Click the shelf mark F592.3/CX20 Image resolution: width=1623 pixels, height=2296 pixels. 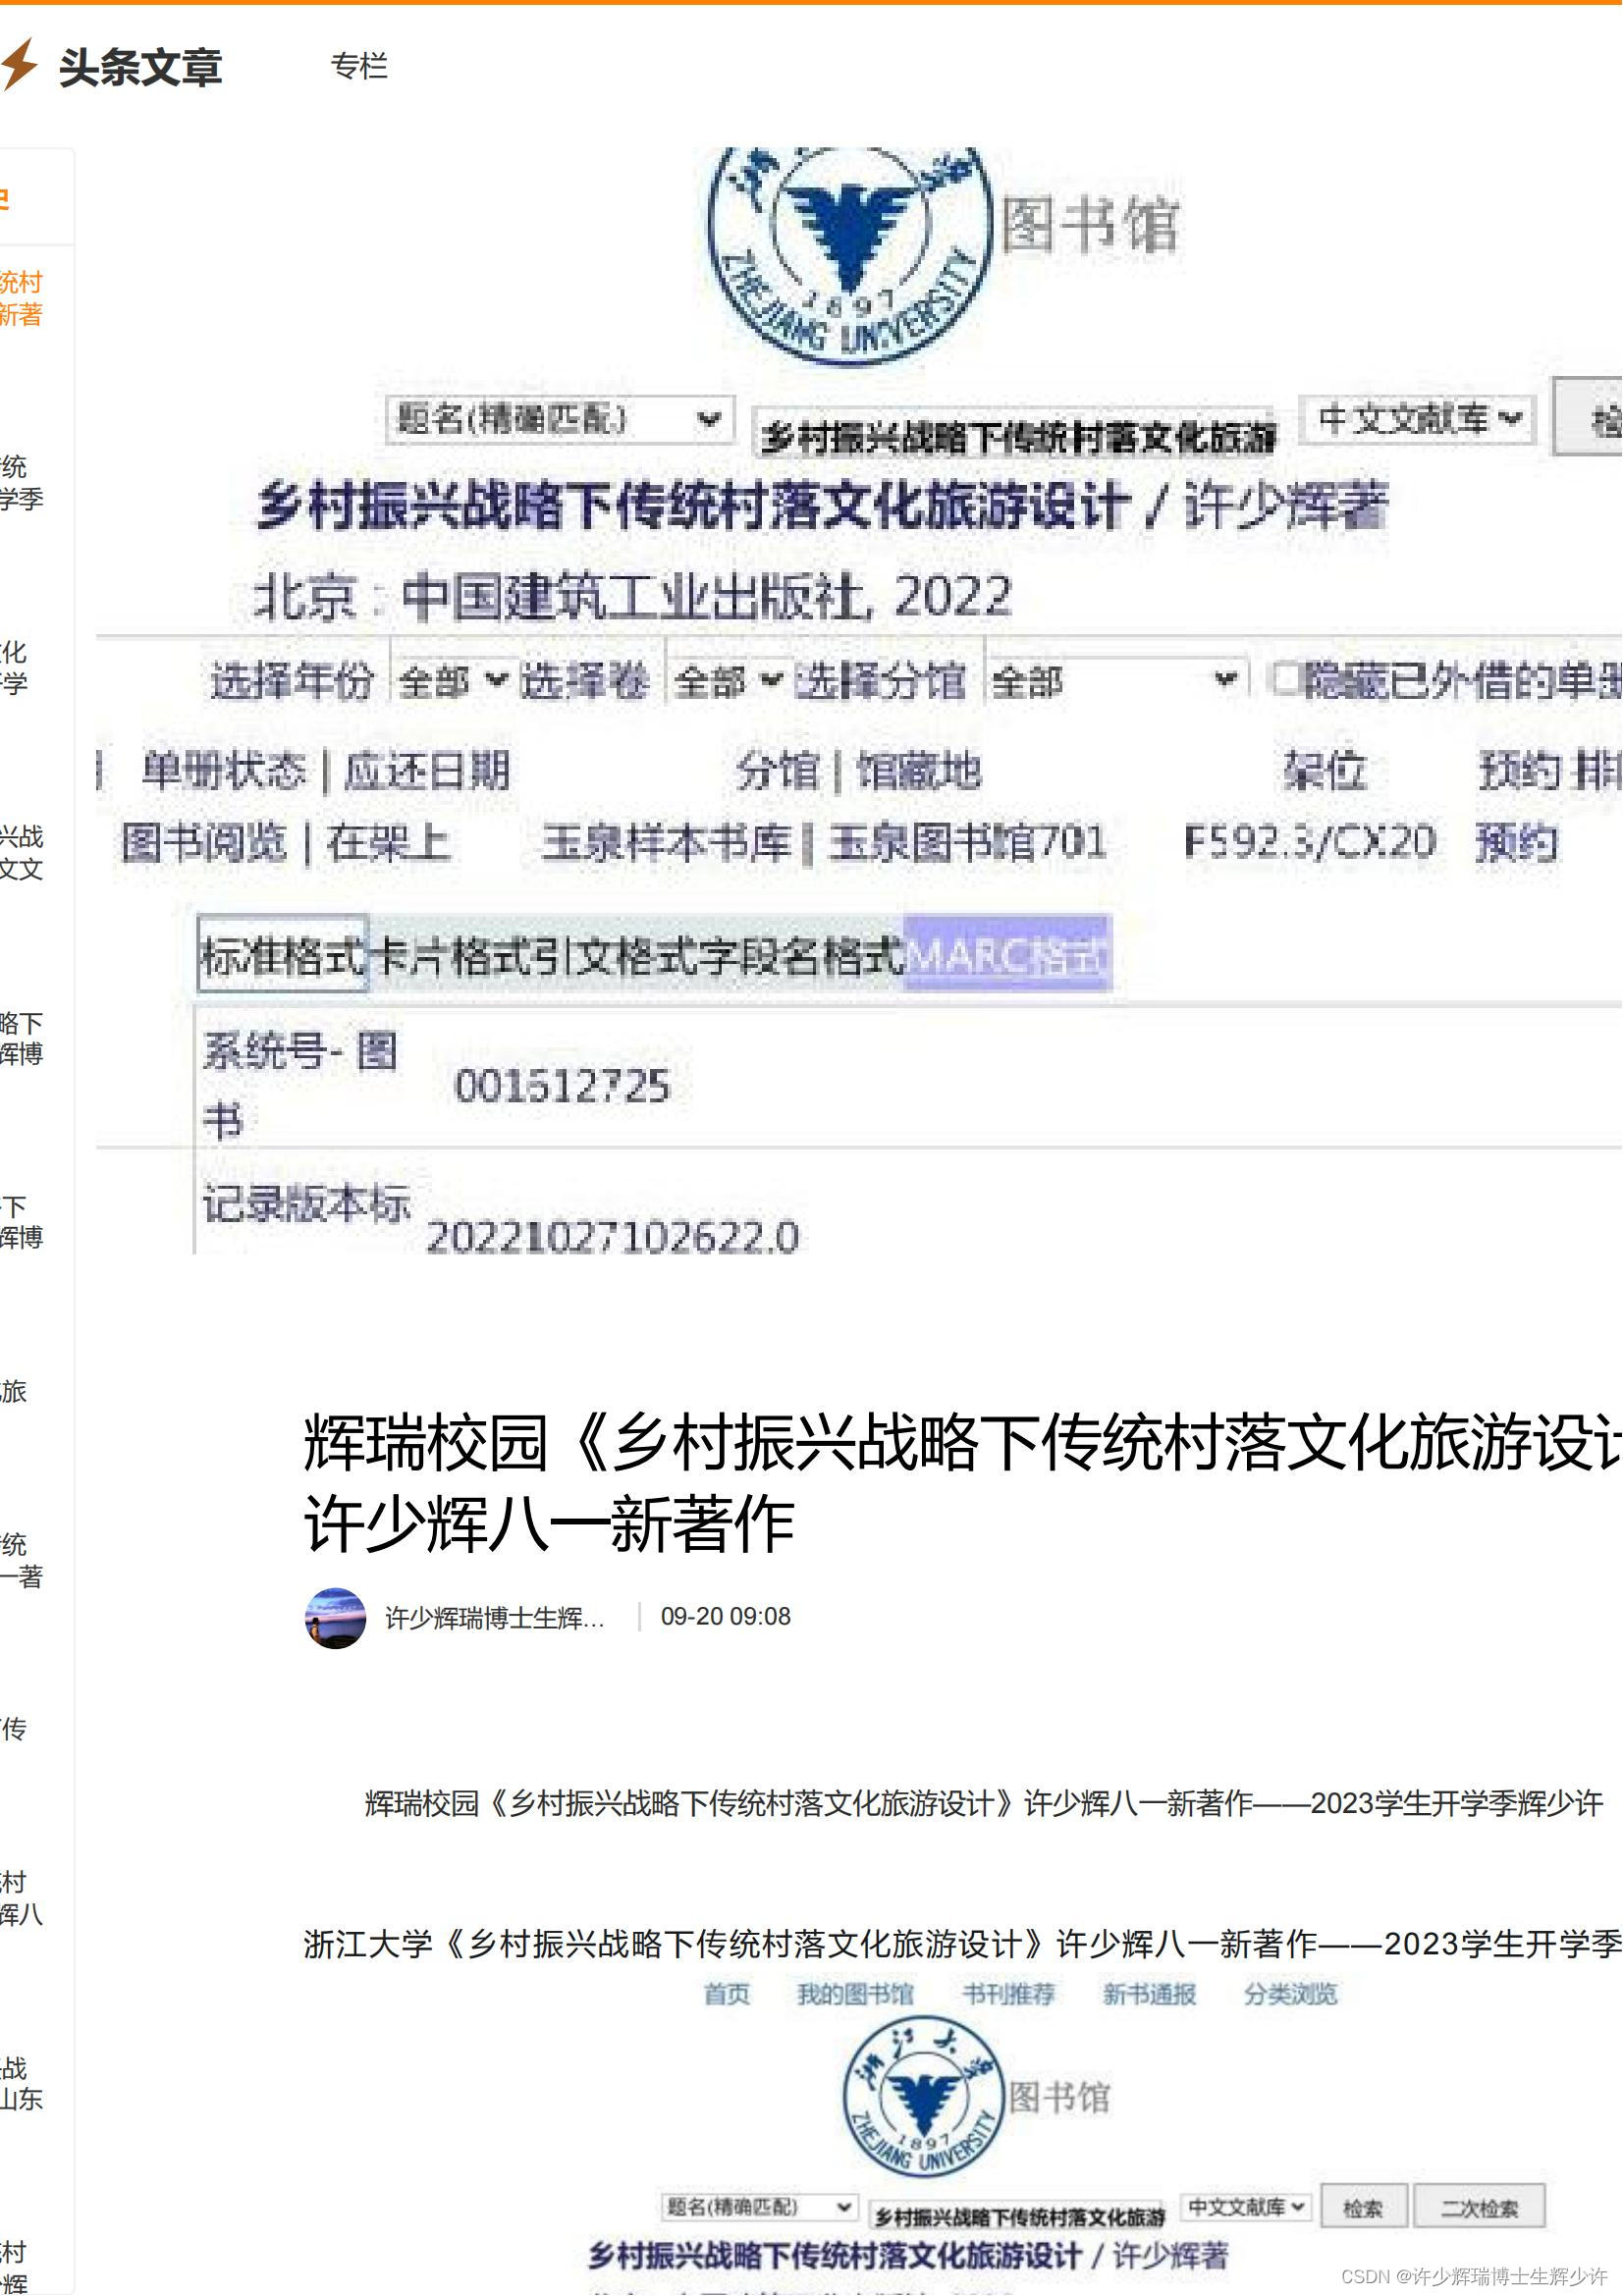coord(1310,842)
